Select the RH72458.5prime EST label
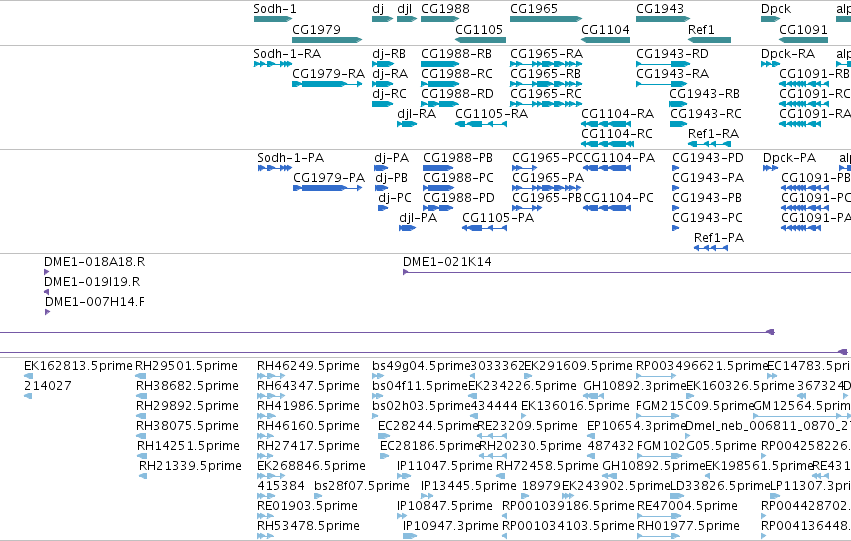Screen dimensions: 851x541 [x=547, y=466]
